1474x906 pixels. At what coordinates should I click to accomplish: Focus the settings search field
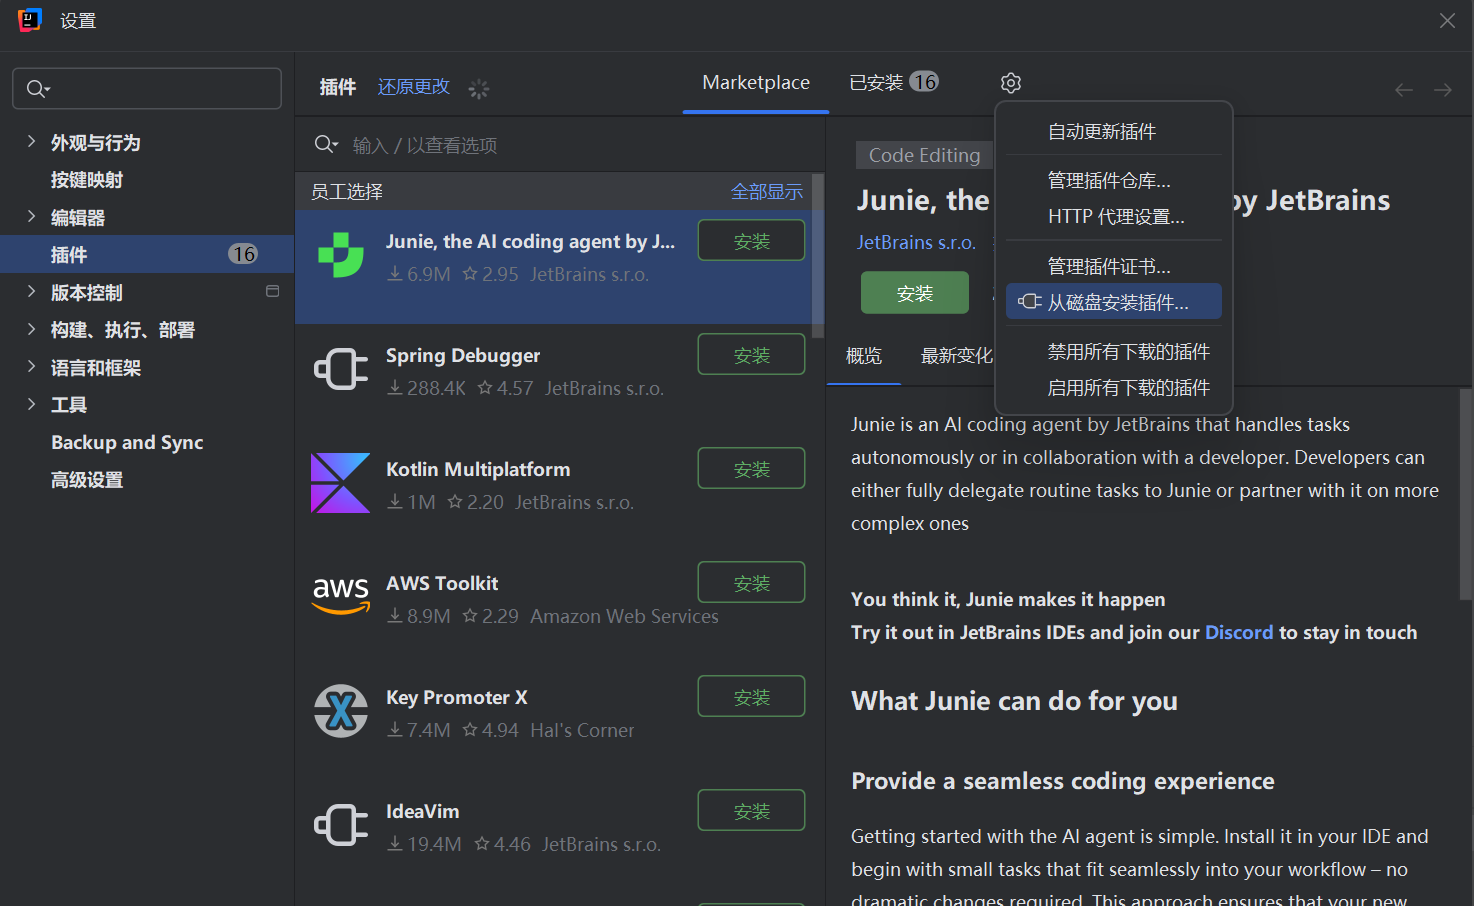pos(147,89)
